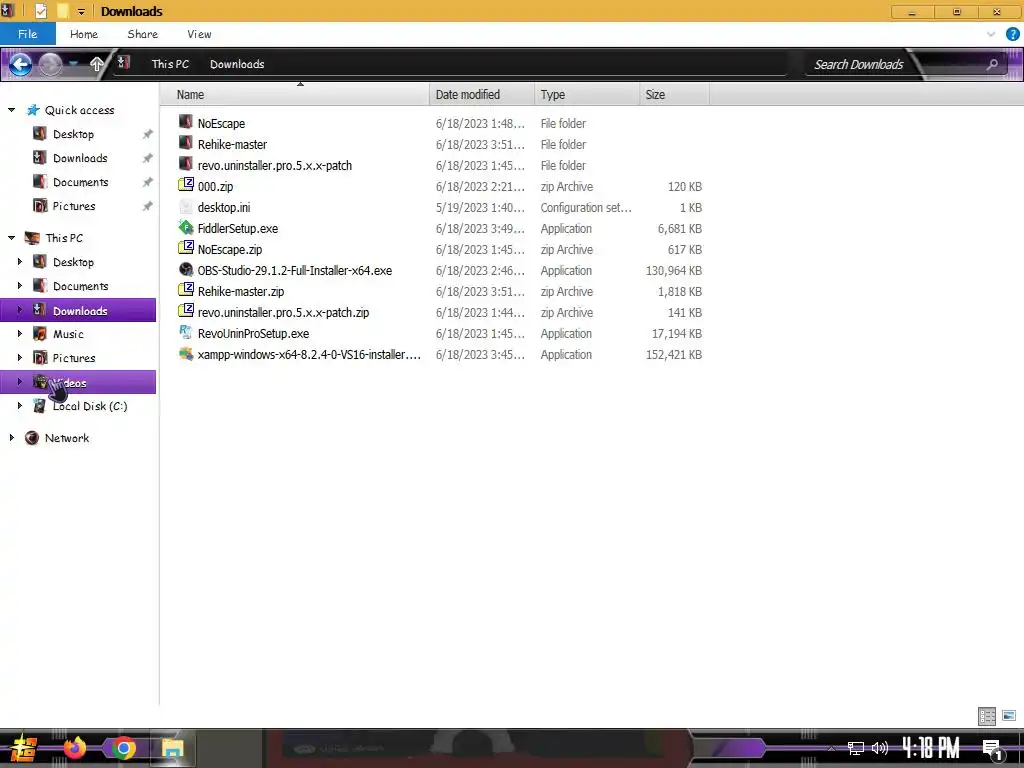
Task: Expand the Local Disk (C:) node
Action: (20, 406)
